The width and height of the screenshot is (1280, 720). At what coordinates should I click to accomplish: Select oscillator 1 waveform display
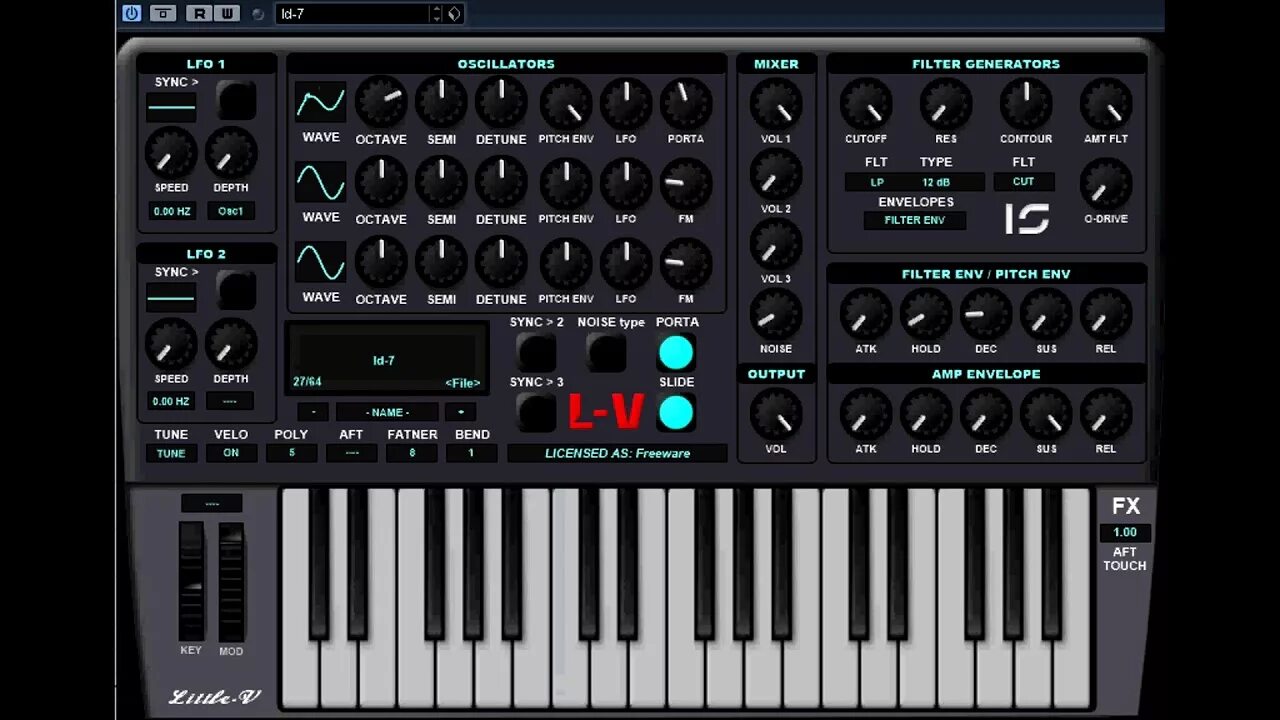click(x=321, y=102)
